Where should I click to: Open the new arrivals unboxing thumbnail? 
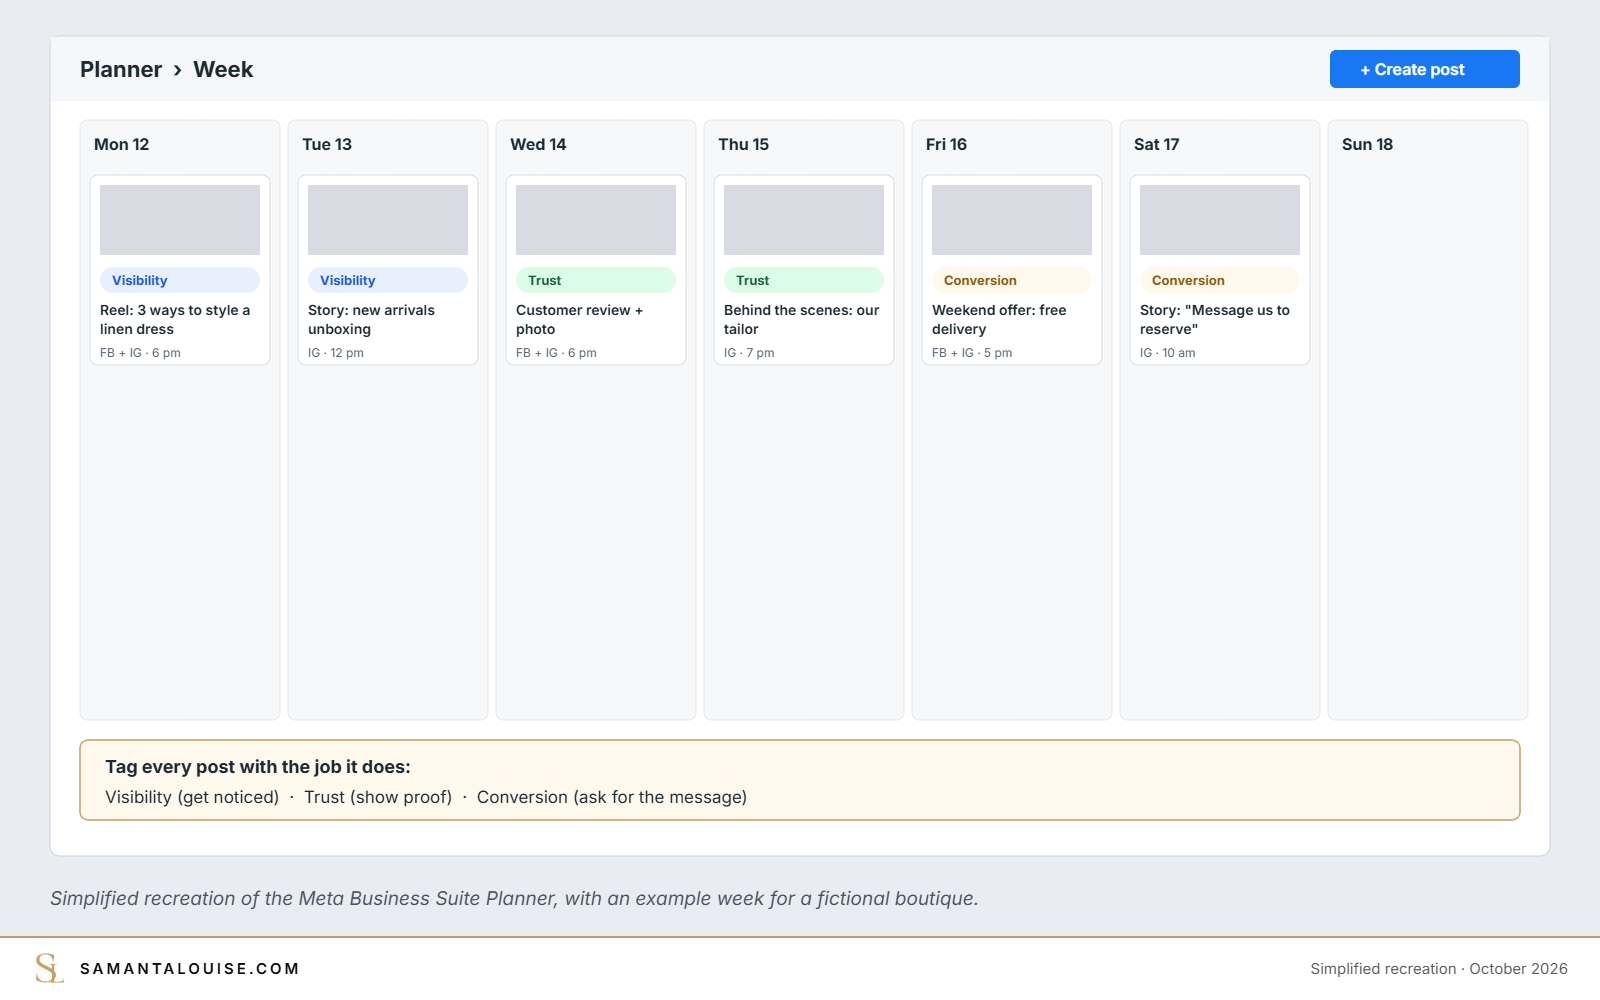pos(388,220)
